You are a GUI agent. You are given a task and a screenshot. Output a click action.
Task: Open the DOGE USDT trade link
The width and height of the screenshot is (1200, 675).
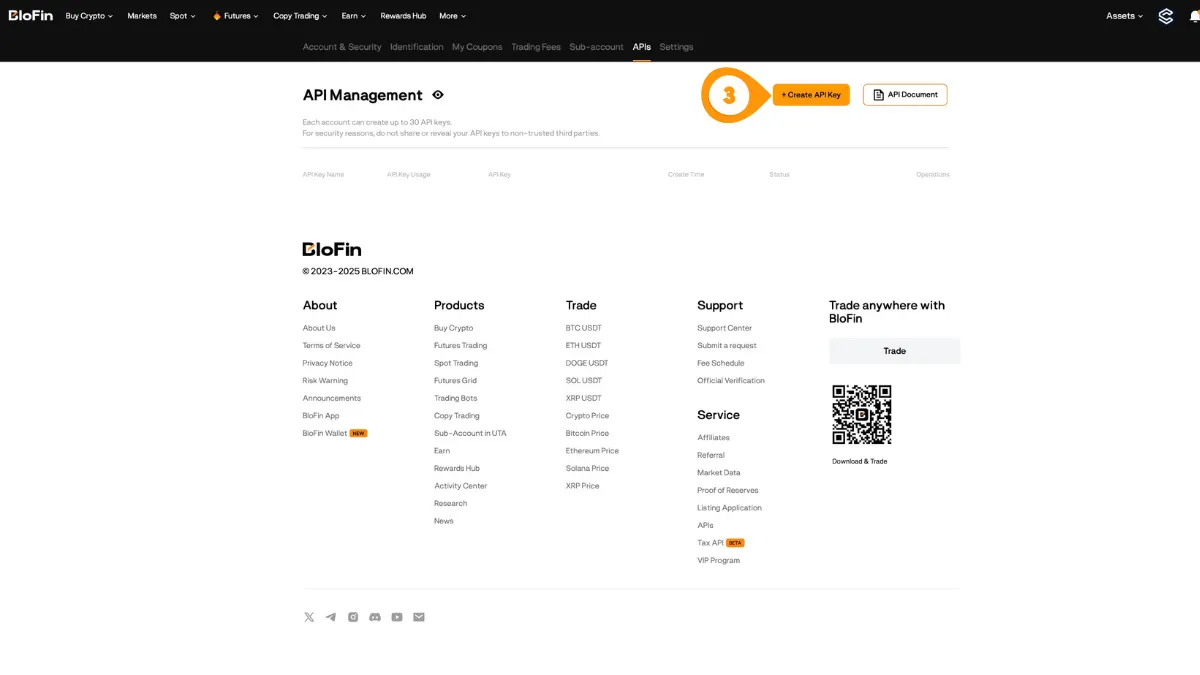pyautogui.click(x=587, y=363)
